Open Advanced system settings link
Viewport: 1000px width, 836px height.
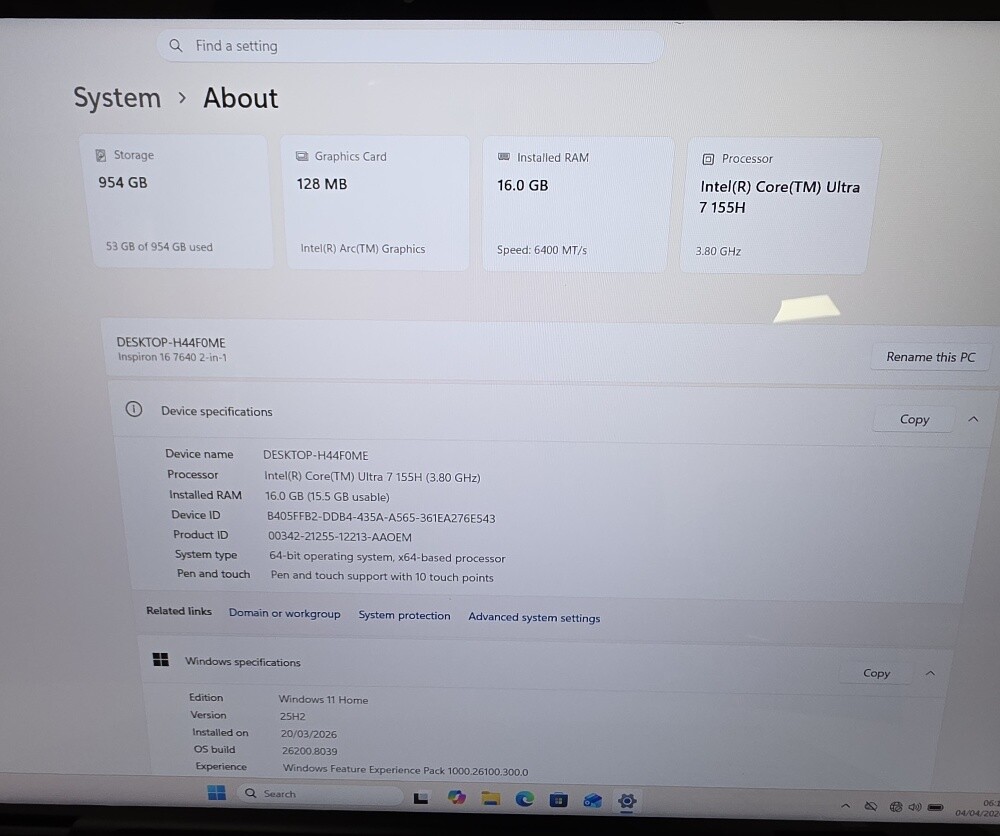pos(534,617)
